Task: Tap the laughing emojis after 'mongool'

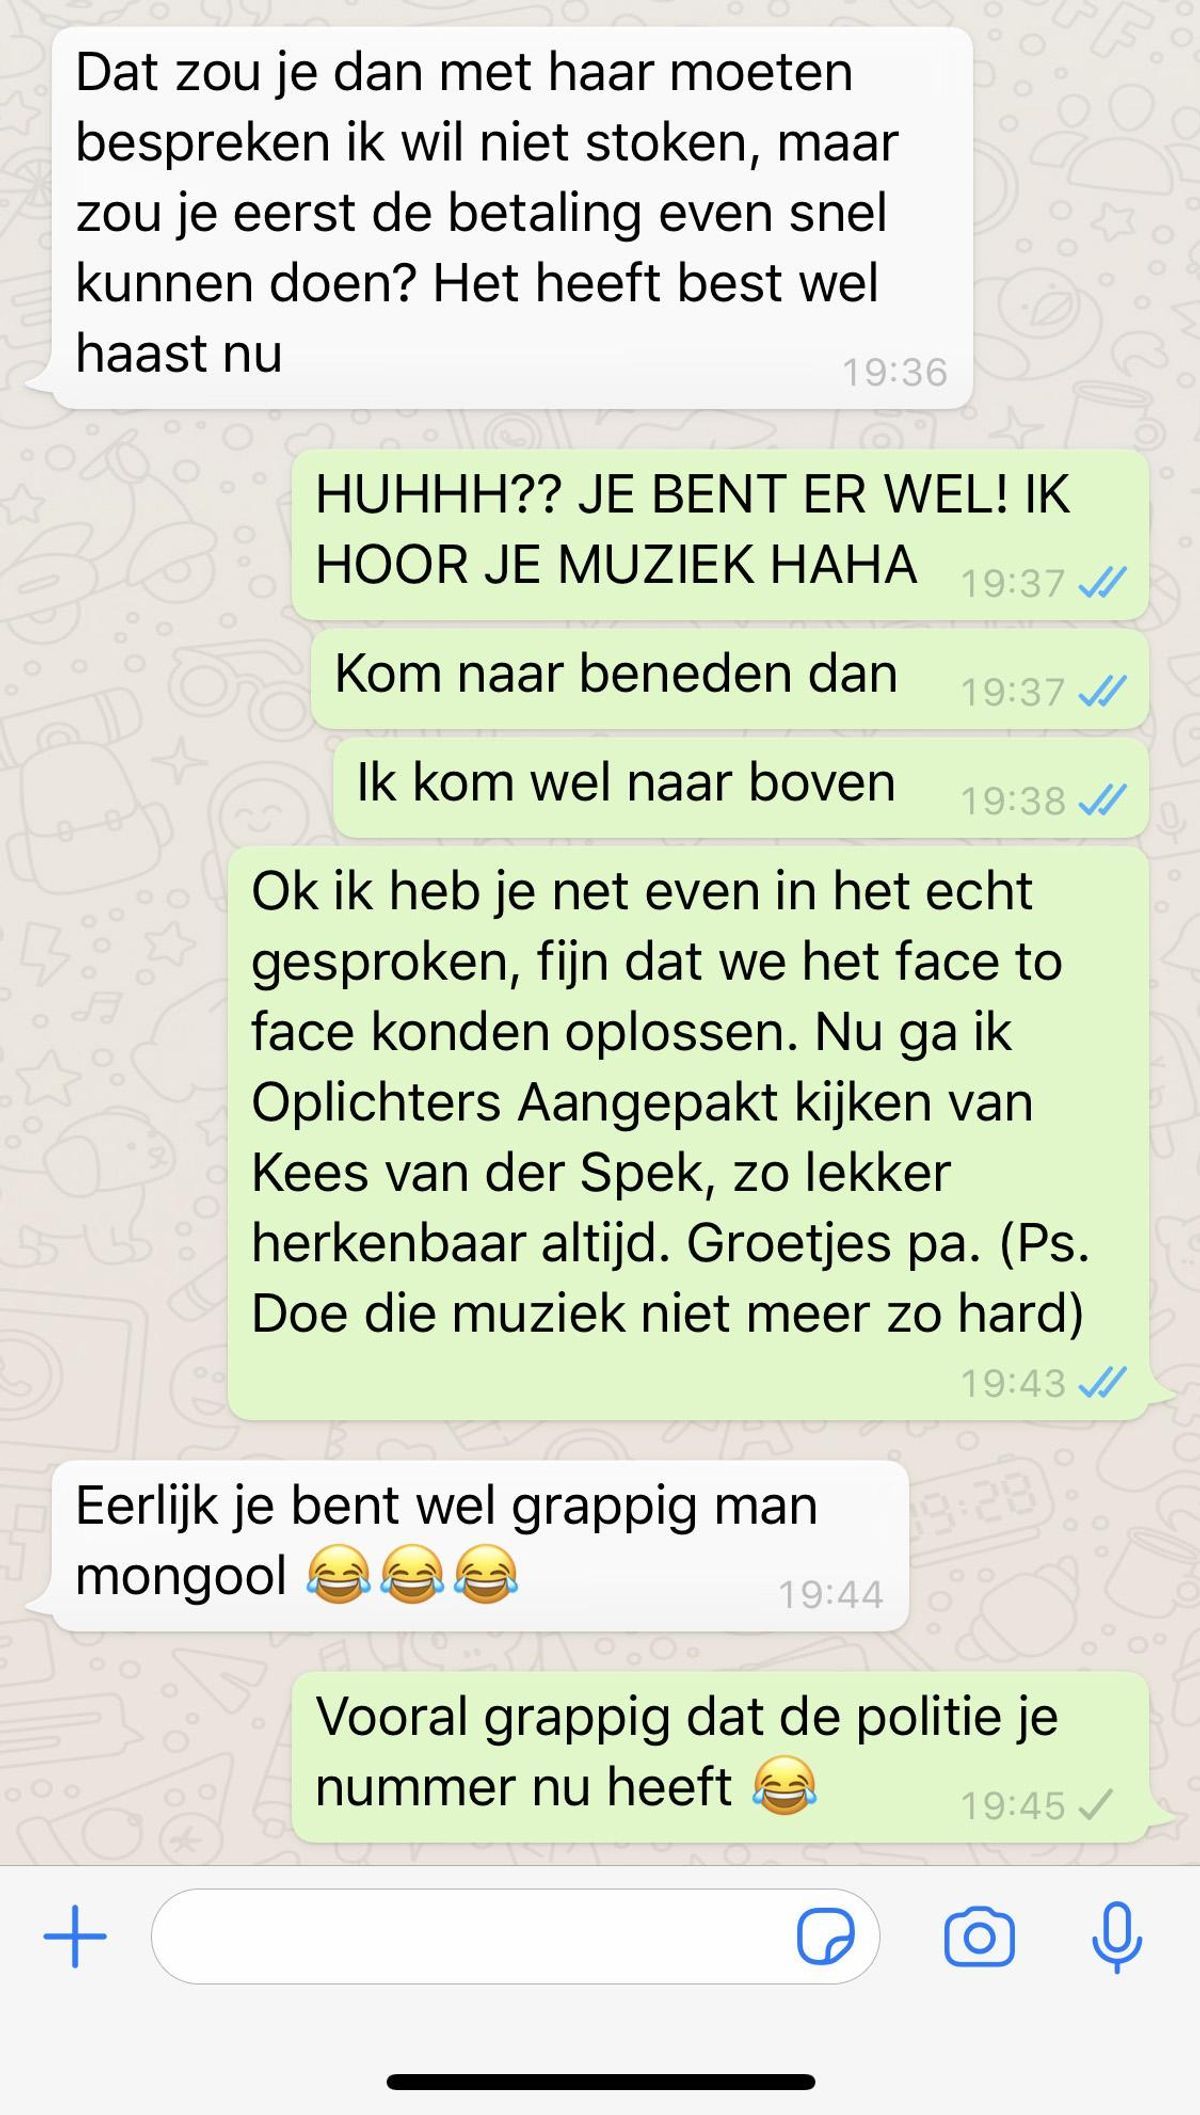Action: (x=412, y=1576)
